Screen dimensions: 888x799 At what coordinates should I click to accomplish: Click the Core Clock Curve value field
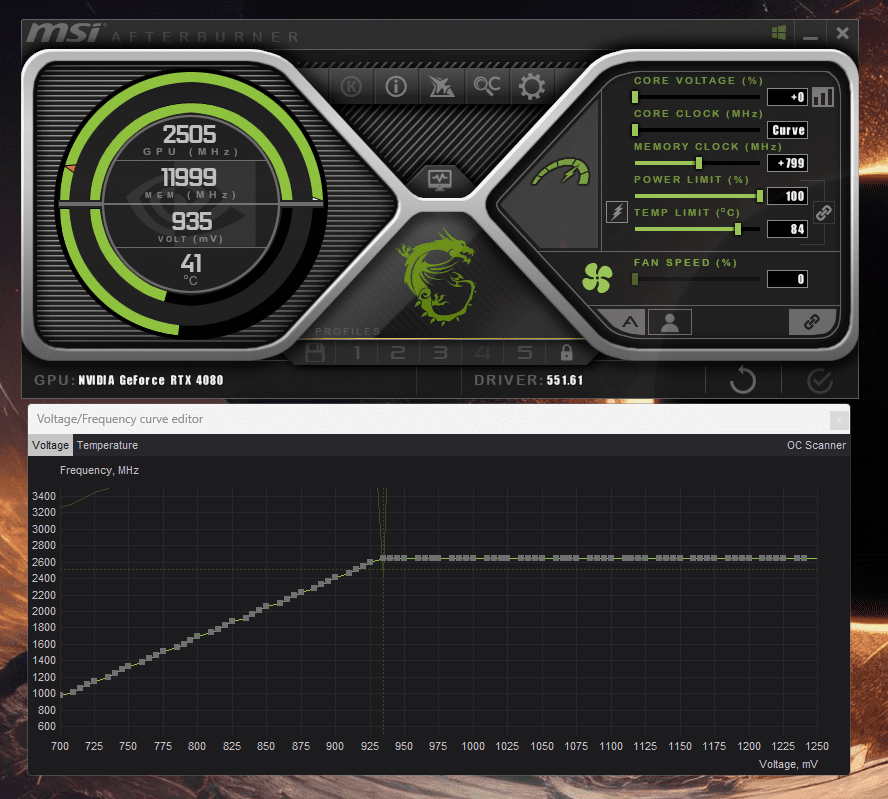click(x=787, y=130)
